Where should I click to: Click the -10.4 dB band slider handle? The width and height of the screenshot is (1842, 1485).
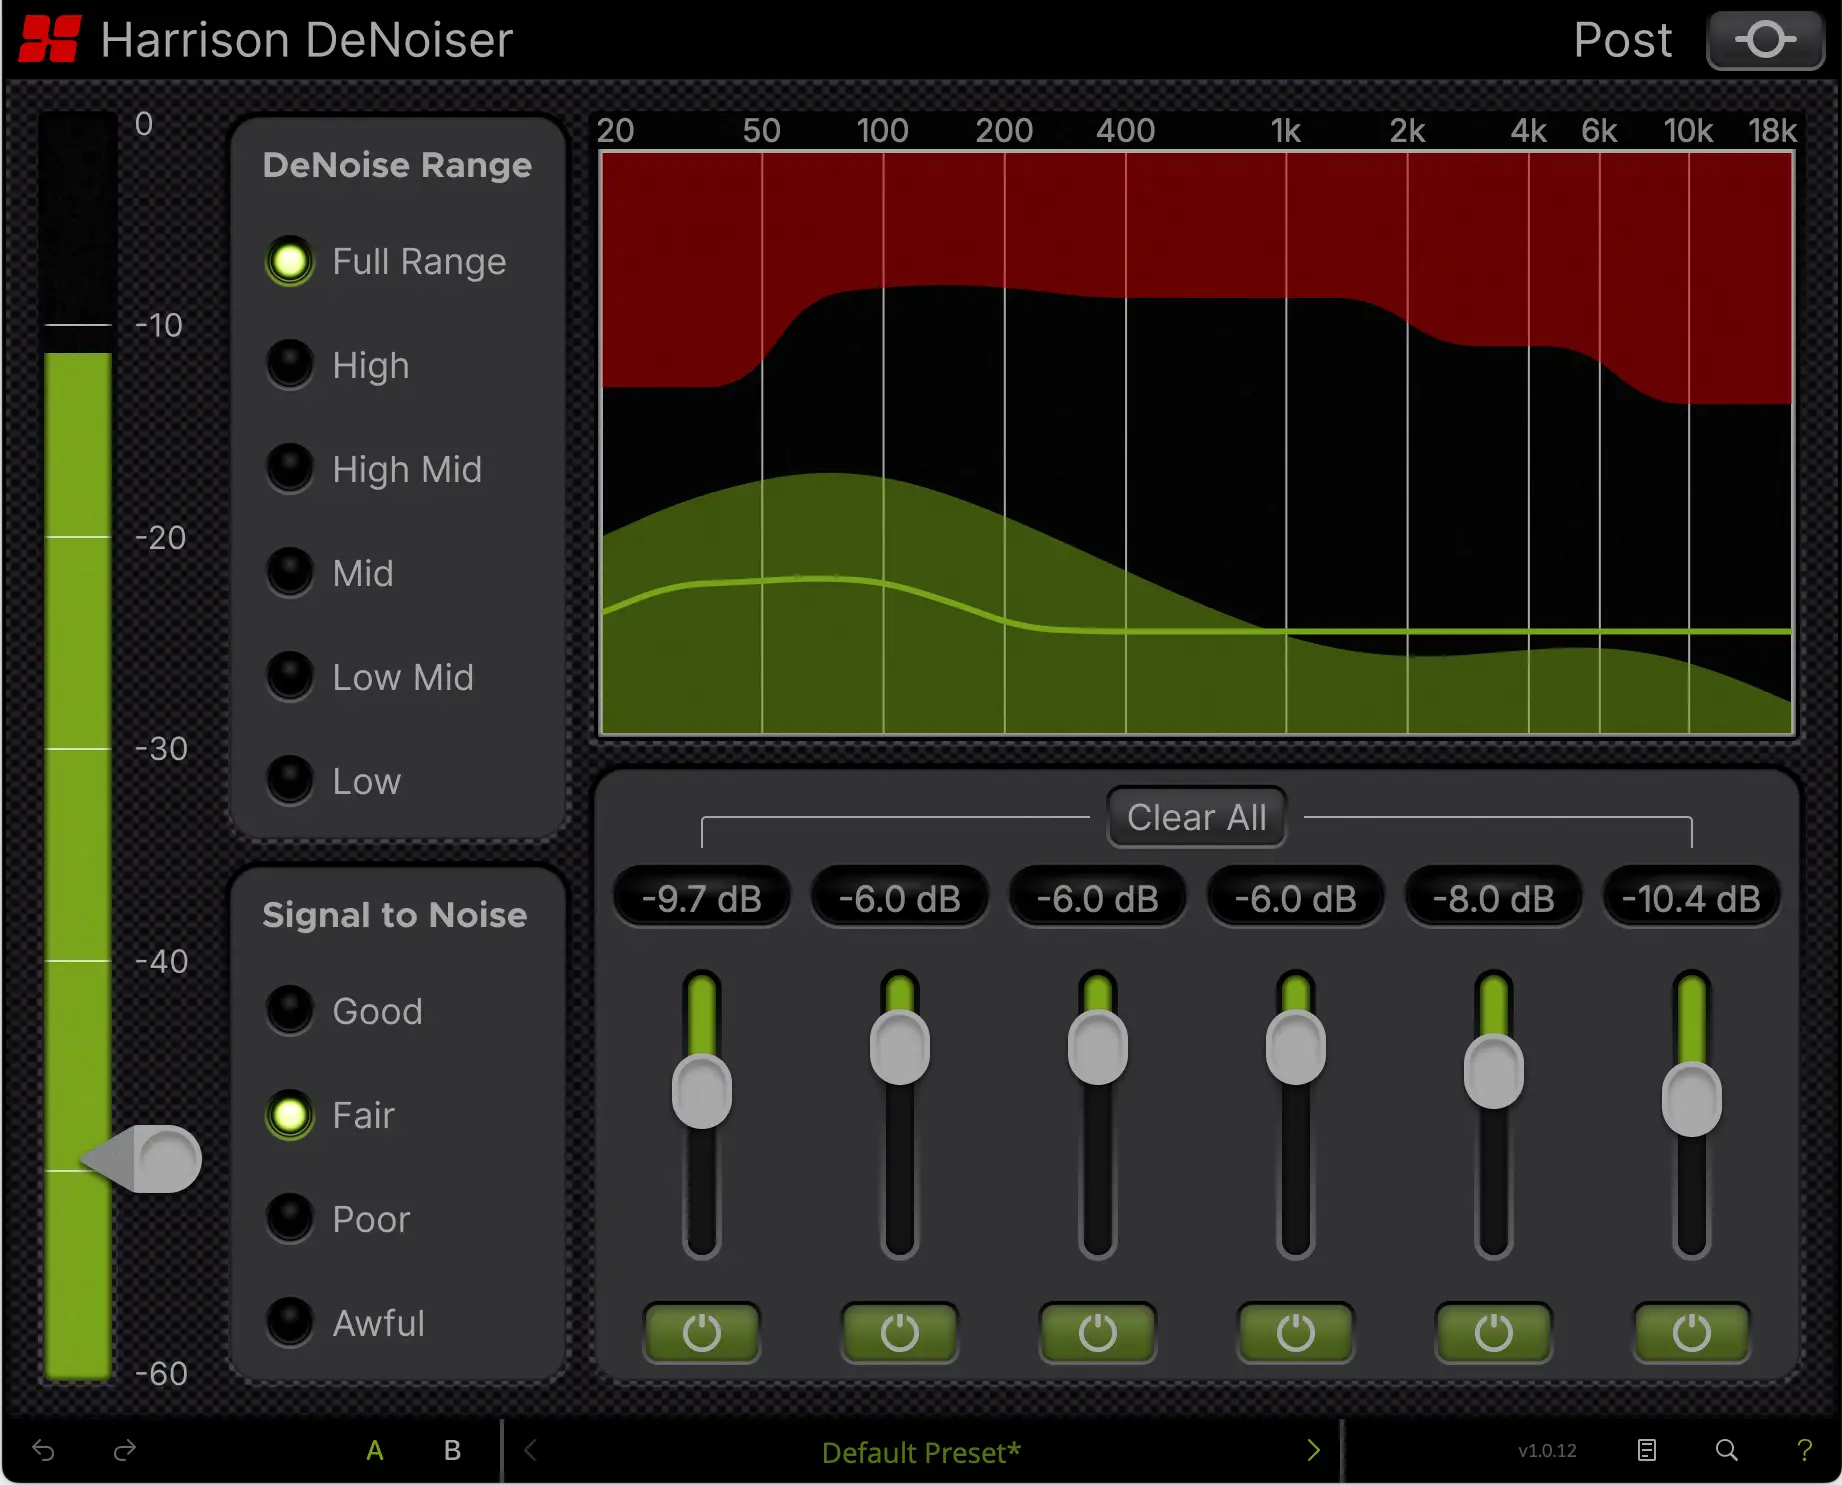pos(1692,1099)
